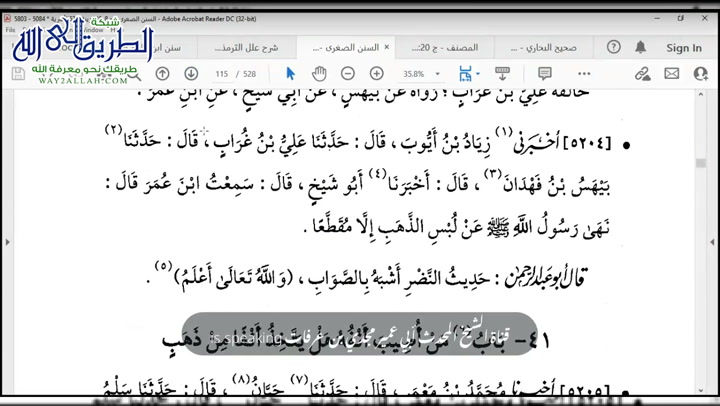Switch to the السنن الصغرى tab
This screenshot has width=720, height=406.
[345, 48]
